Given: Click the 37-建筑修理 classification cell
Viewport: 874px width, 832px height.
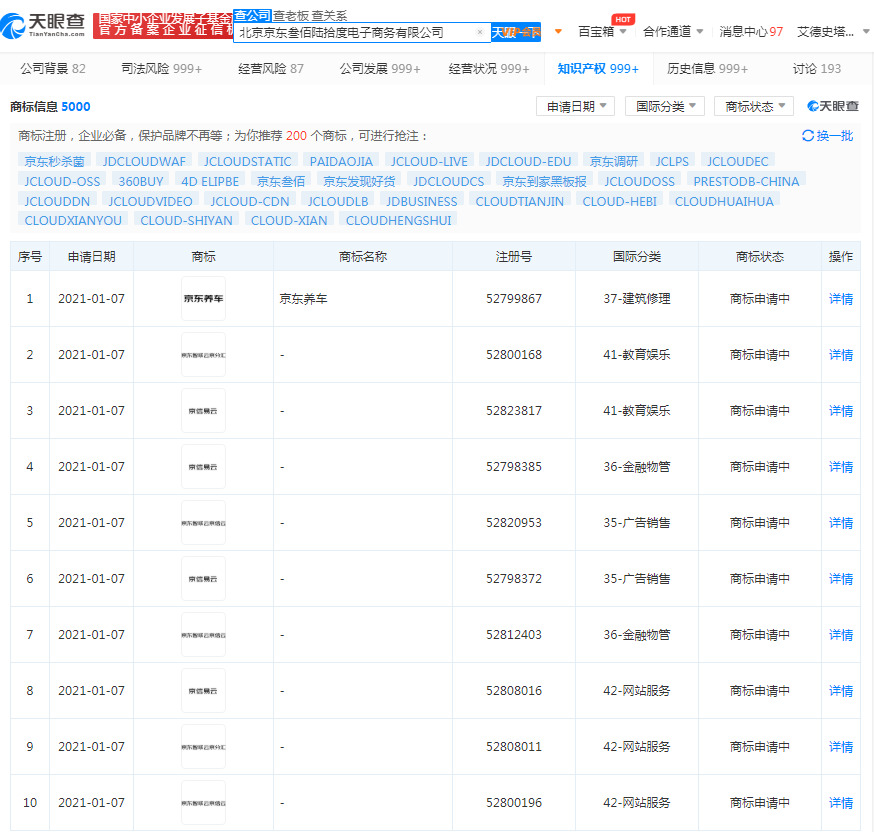Looking at the screenshot, I should [637, 299].
